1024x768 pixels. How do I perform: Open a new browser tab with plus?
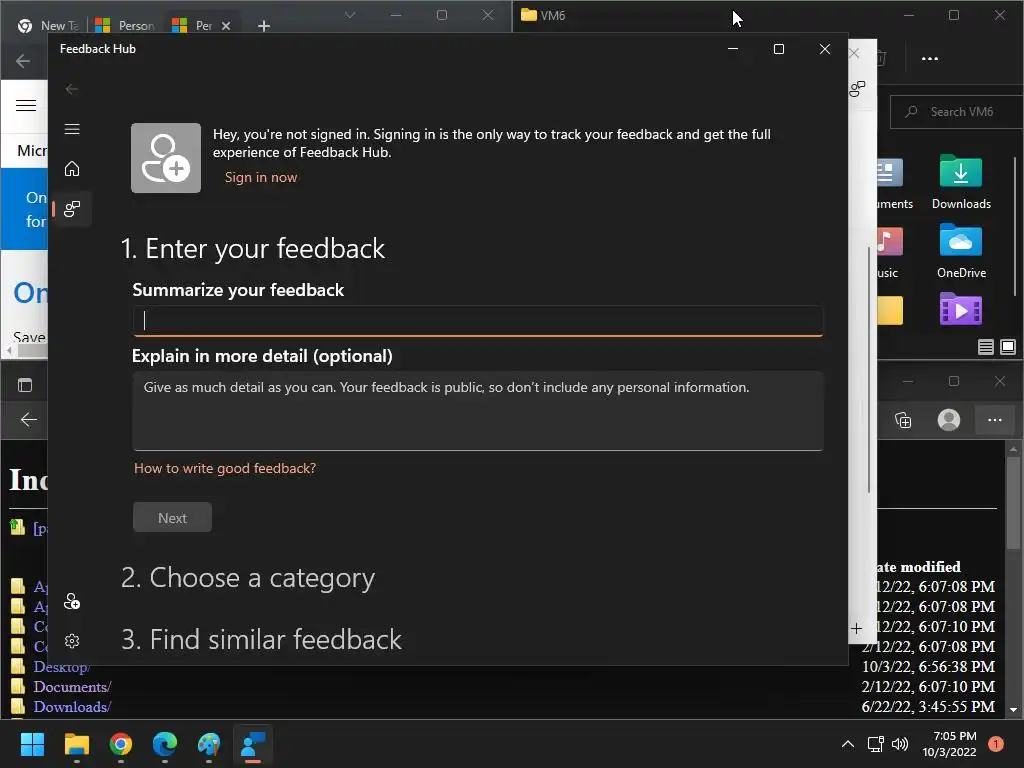tap(263, 26)
